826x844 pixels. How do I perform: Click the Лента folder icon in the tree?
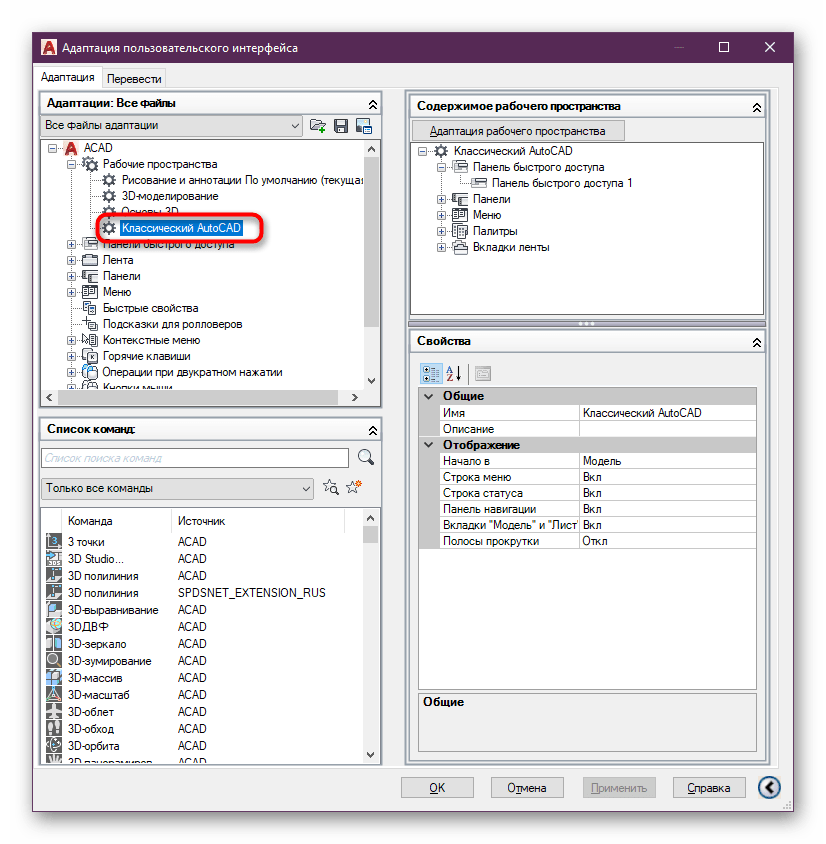89,260
